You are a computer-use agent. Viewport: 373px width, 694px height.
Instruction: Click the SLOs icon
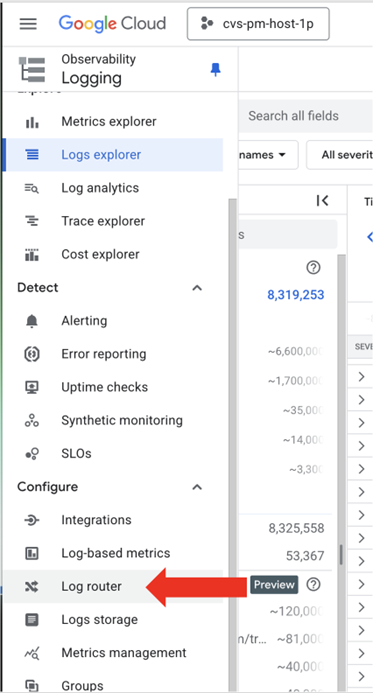click(x=32, y=454)
